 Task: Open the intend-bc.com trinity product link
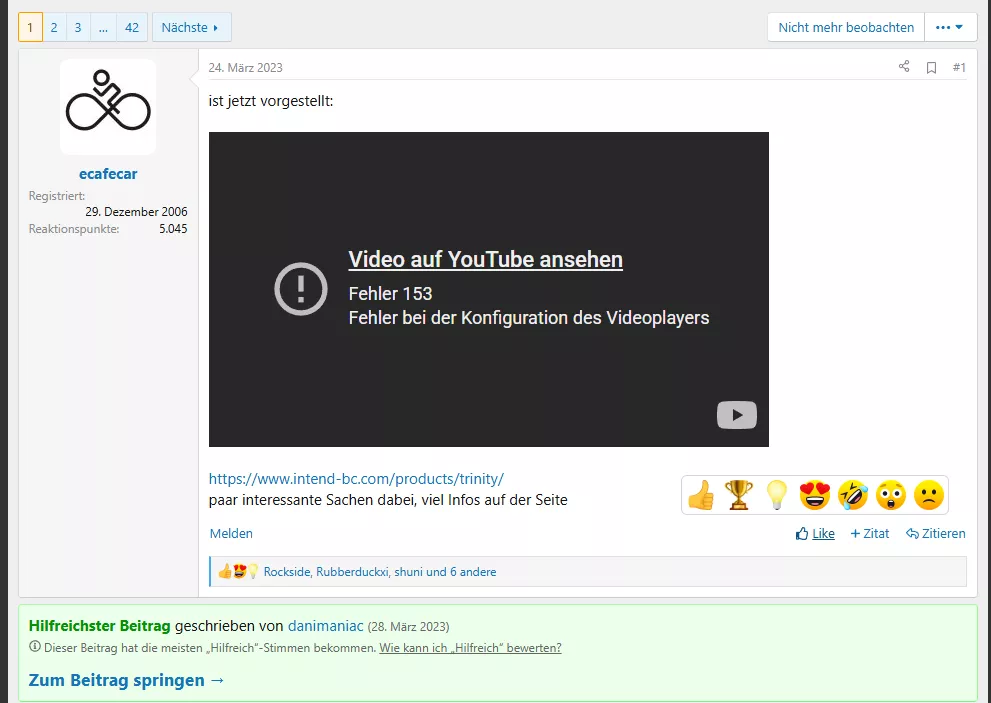click(356, 479)
